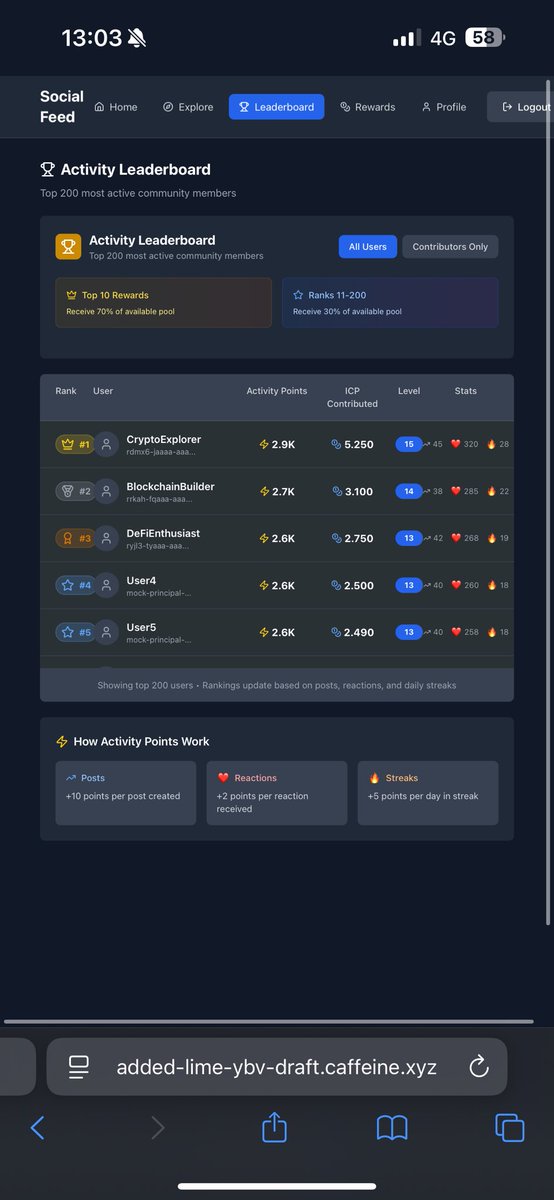Select the All Users filter
The image size is (554, 1200).
pos(368,247)
